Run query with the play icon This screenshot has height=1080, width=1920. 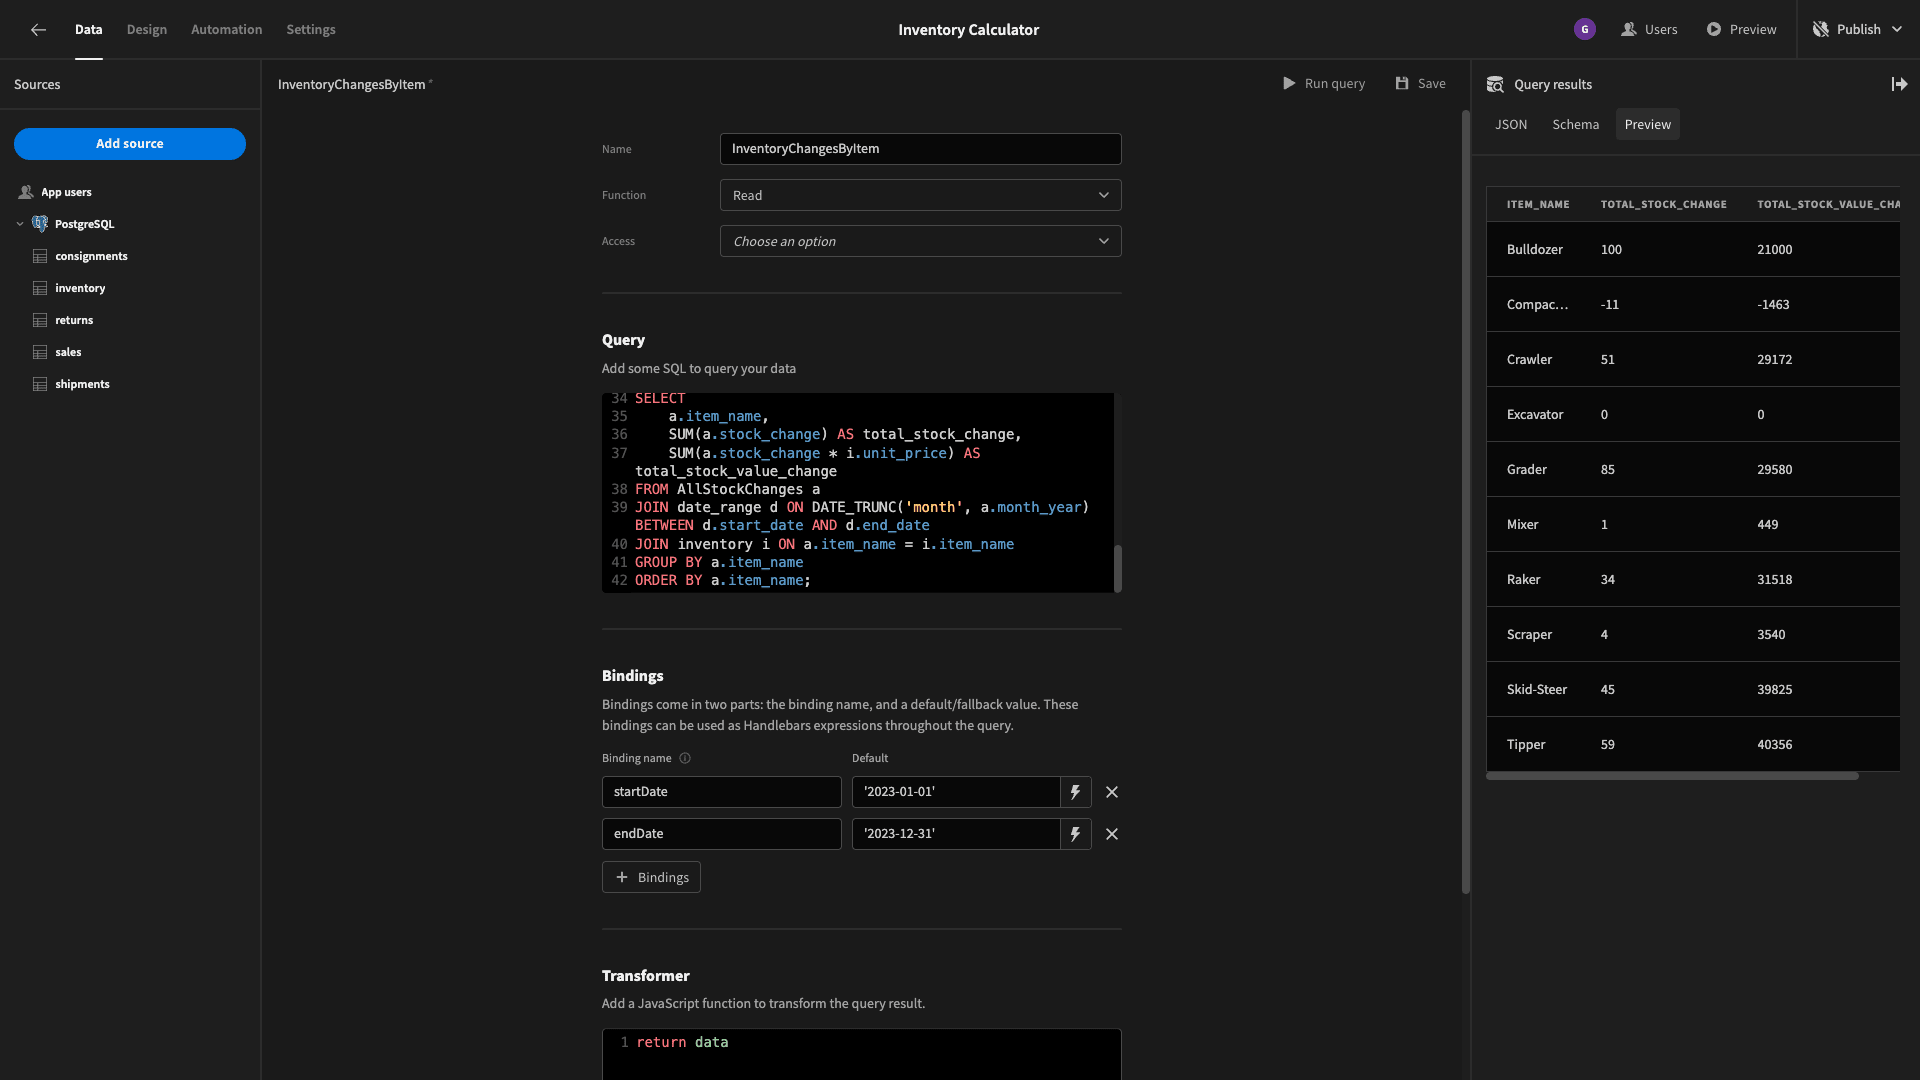coord(1289,84)
